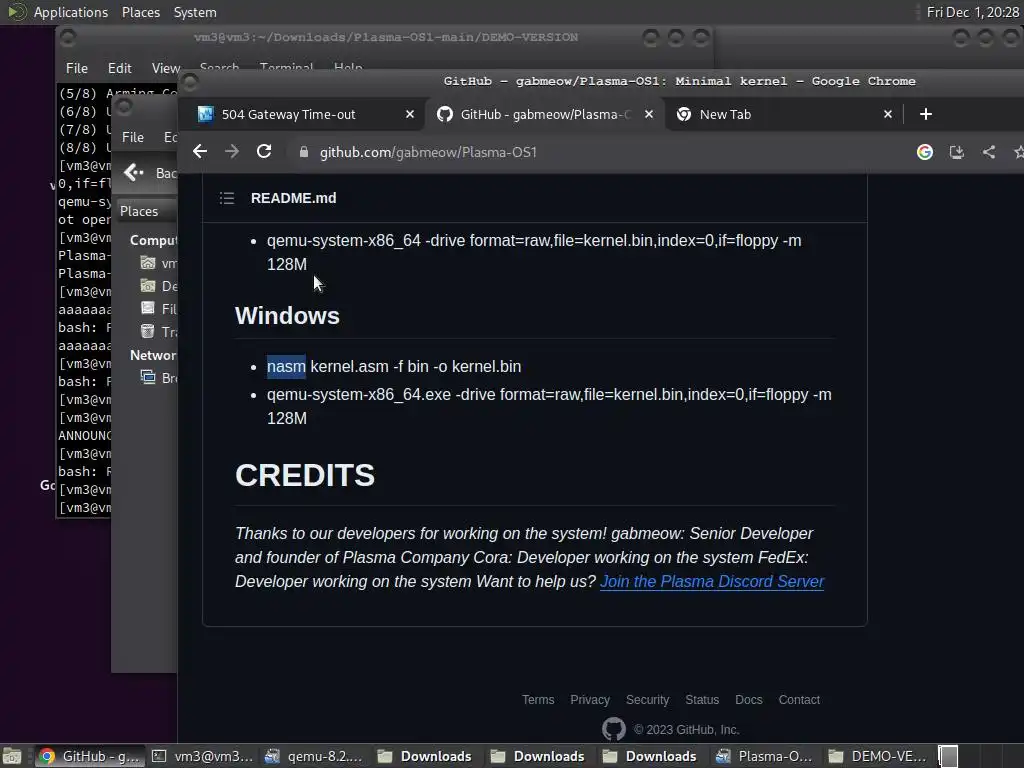
Task: Open the README outline list icon
Action: coord(227,198)
